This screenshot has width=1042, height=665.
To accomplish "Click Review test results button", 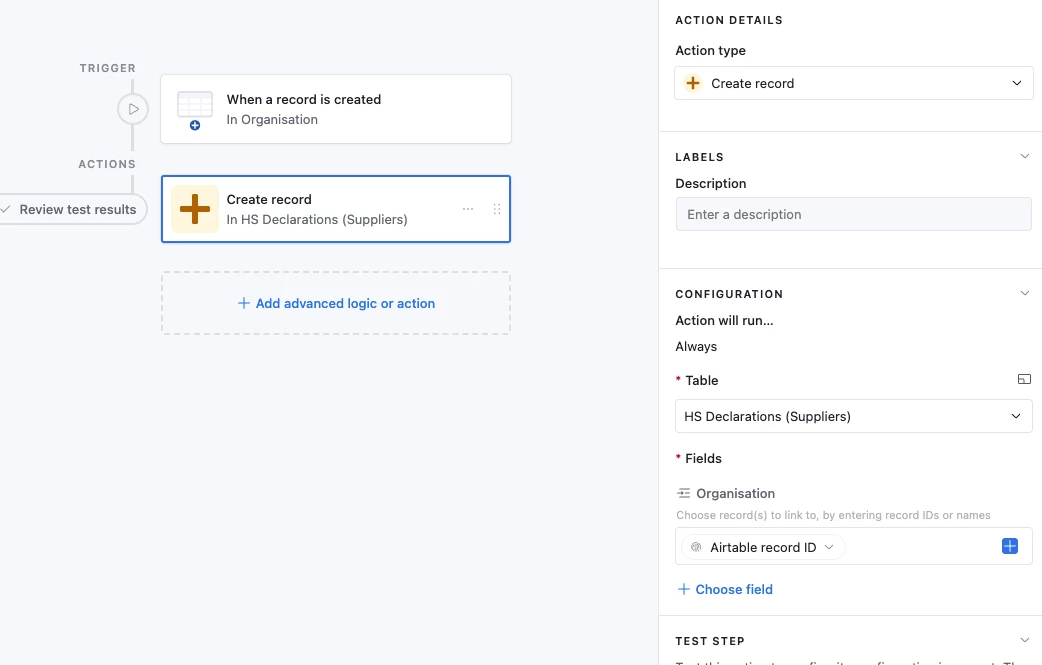I will [72, 209].
